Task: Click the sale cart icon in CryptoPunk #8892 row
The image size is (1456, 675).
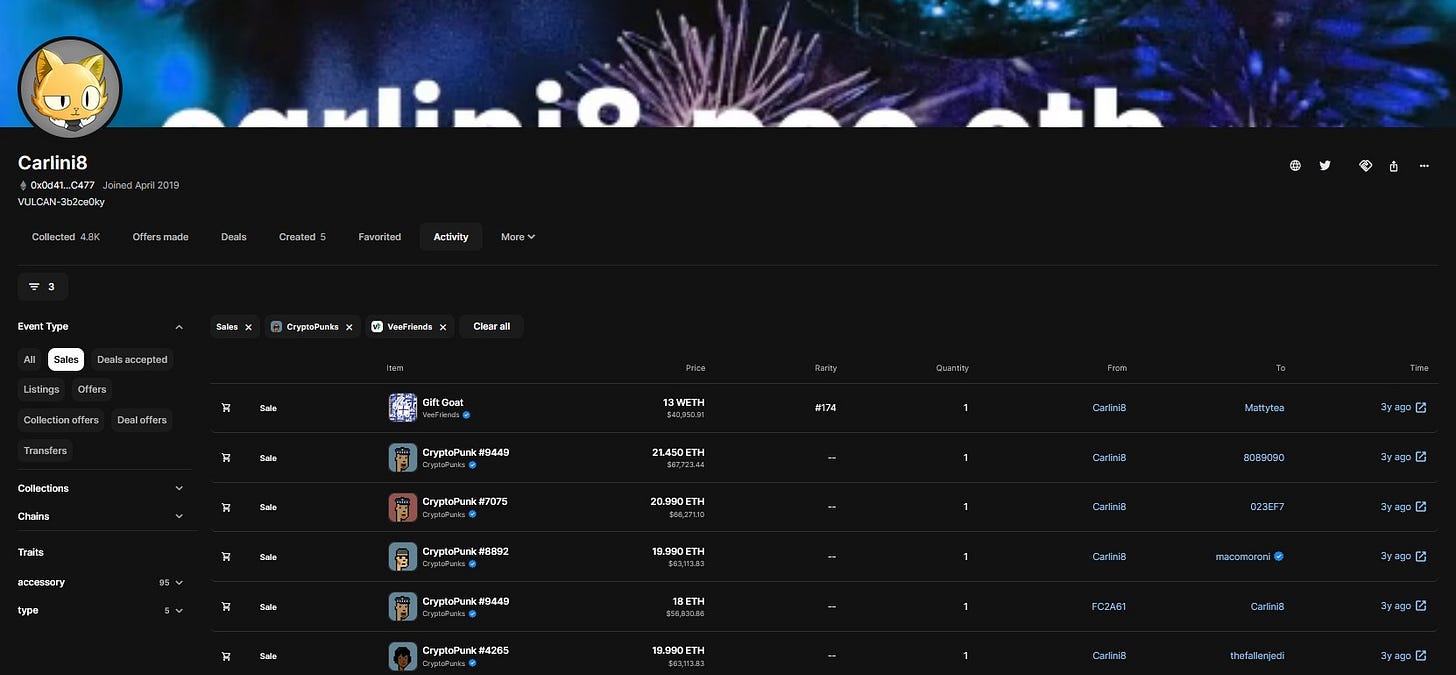Action: pyautogui.click(x=226, y=557)
